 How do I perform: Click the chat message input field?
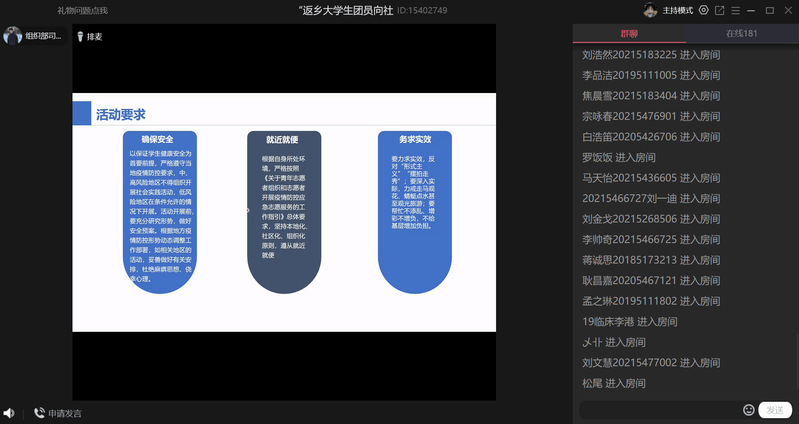660,410
